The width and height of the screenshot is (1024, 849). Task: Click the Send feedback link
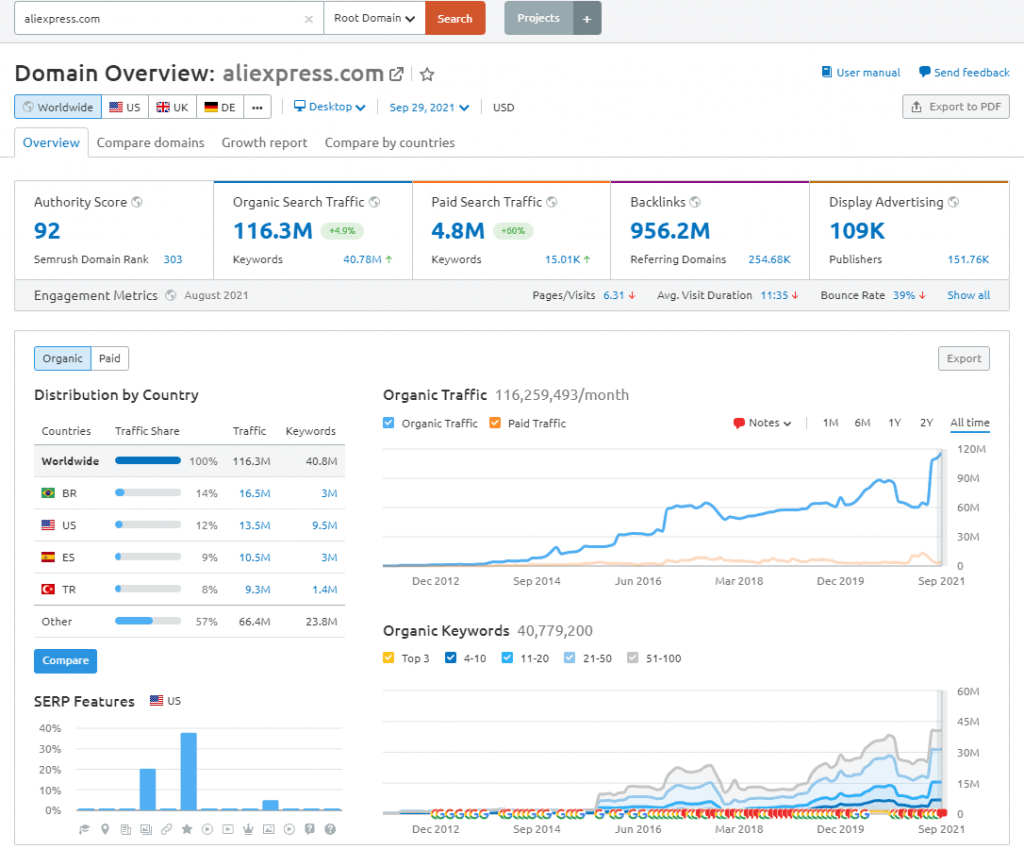tap(964, 72)
